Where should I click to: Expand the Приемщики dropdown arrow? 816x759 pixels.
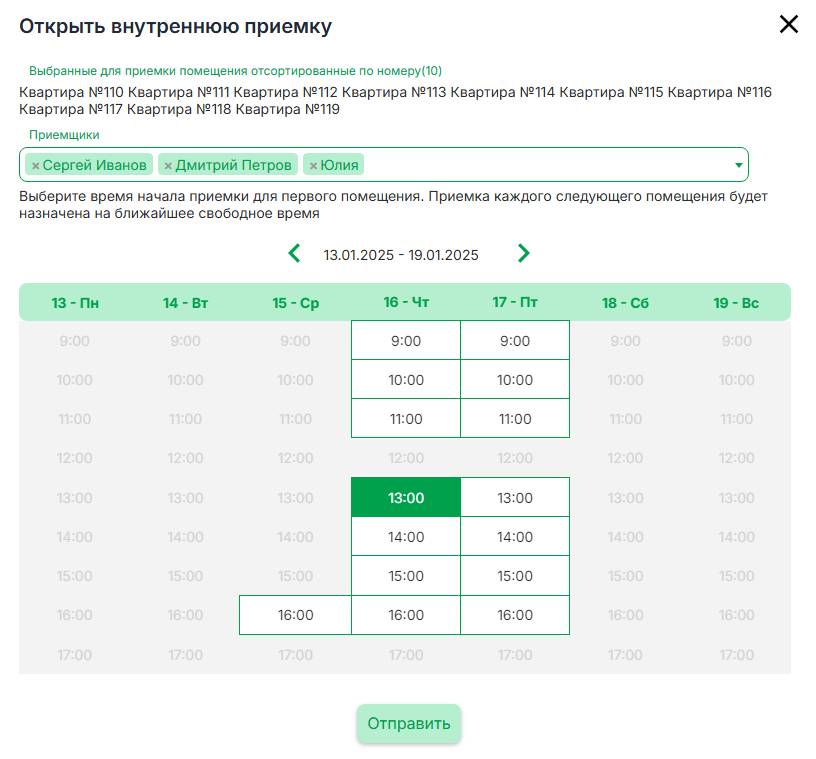[x=738, y=165]
